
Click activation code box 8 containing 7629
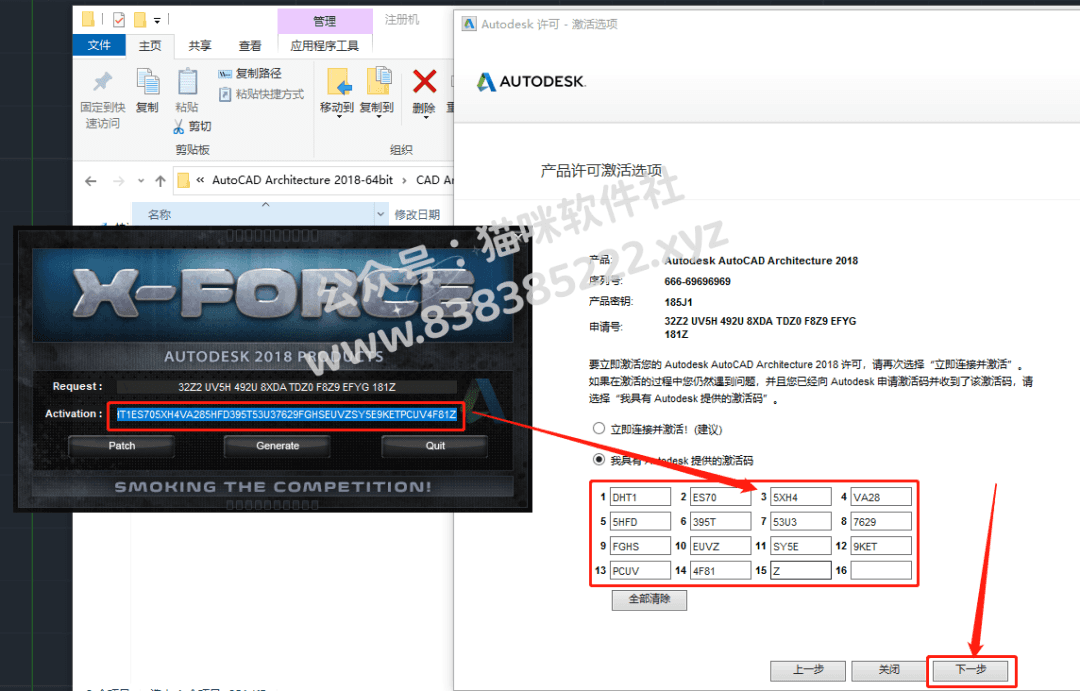click(x=881, y=522)
